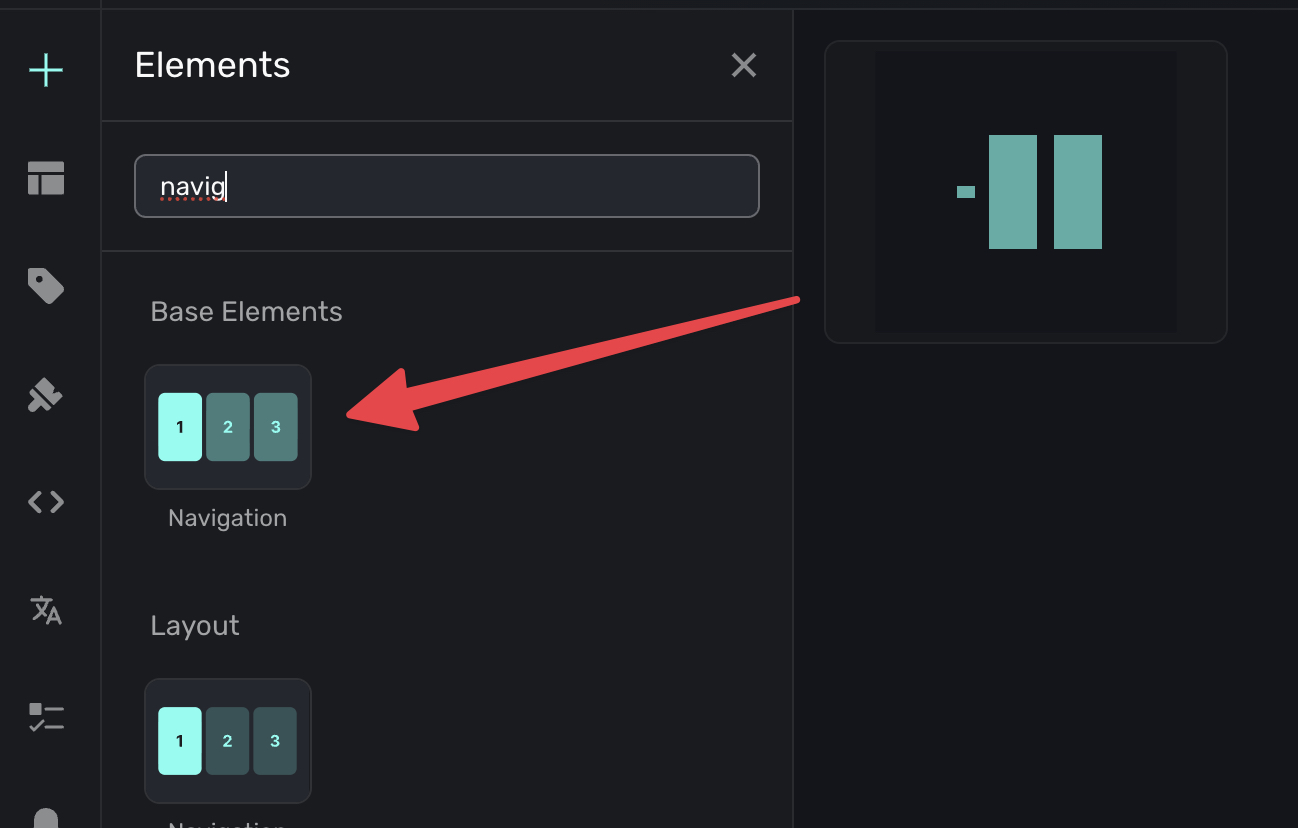Open the translation icon in sidebar

[x=46, y=609]
